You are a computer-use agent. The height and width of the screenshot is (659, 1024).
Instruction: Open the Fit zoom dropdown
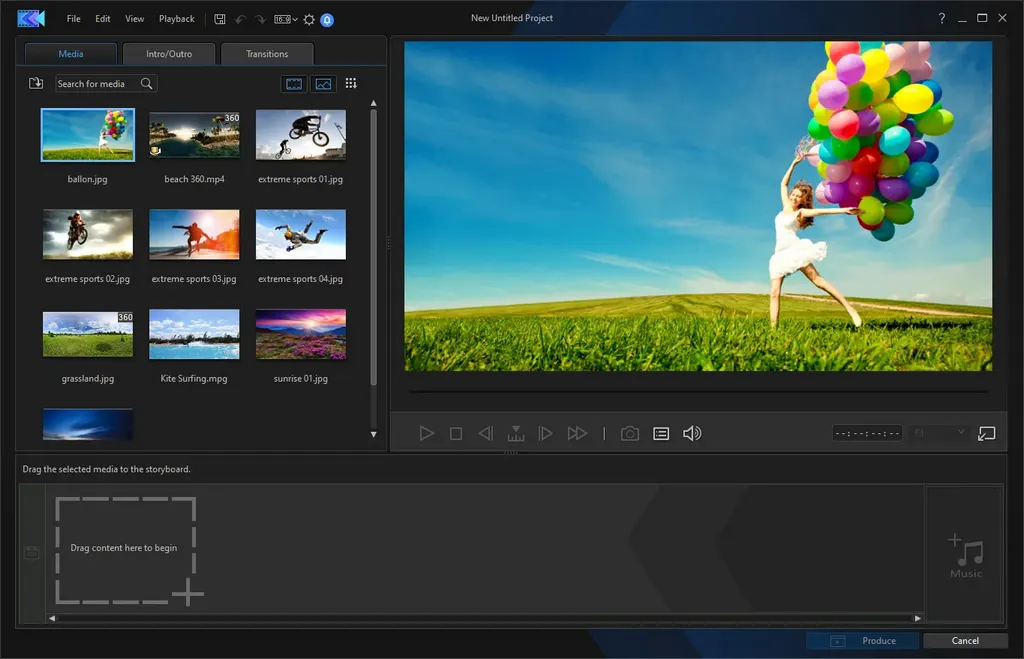[939, 433]
